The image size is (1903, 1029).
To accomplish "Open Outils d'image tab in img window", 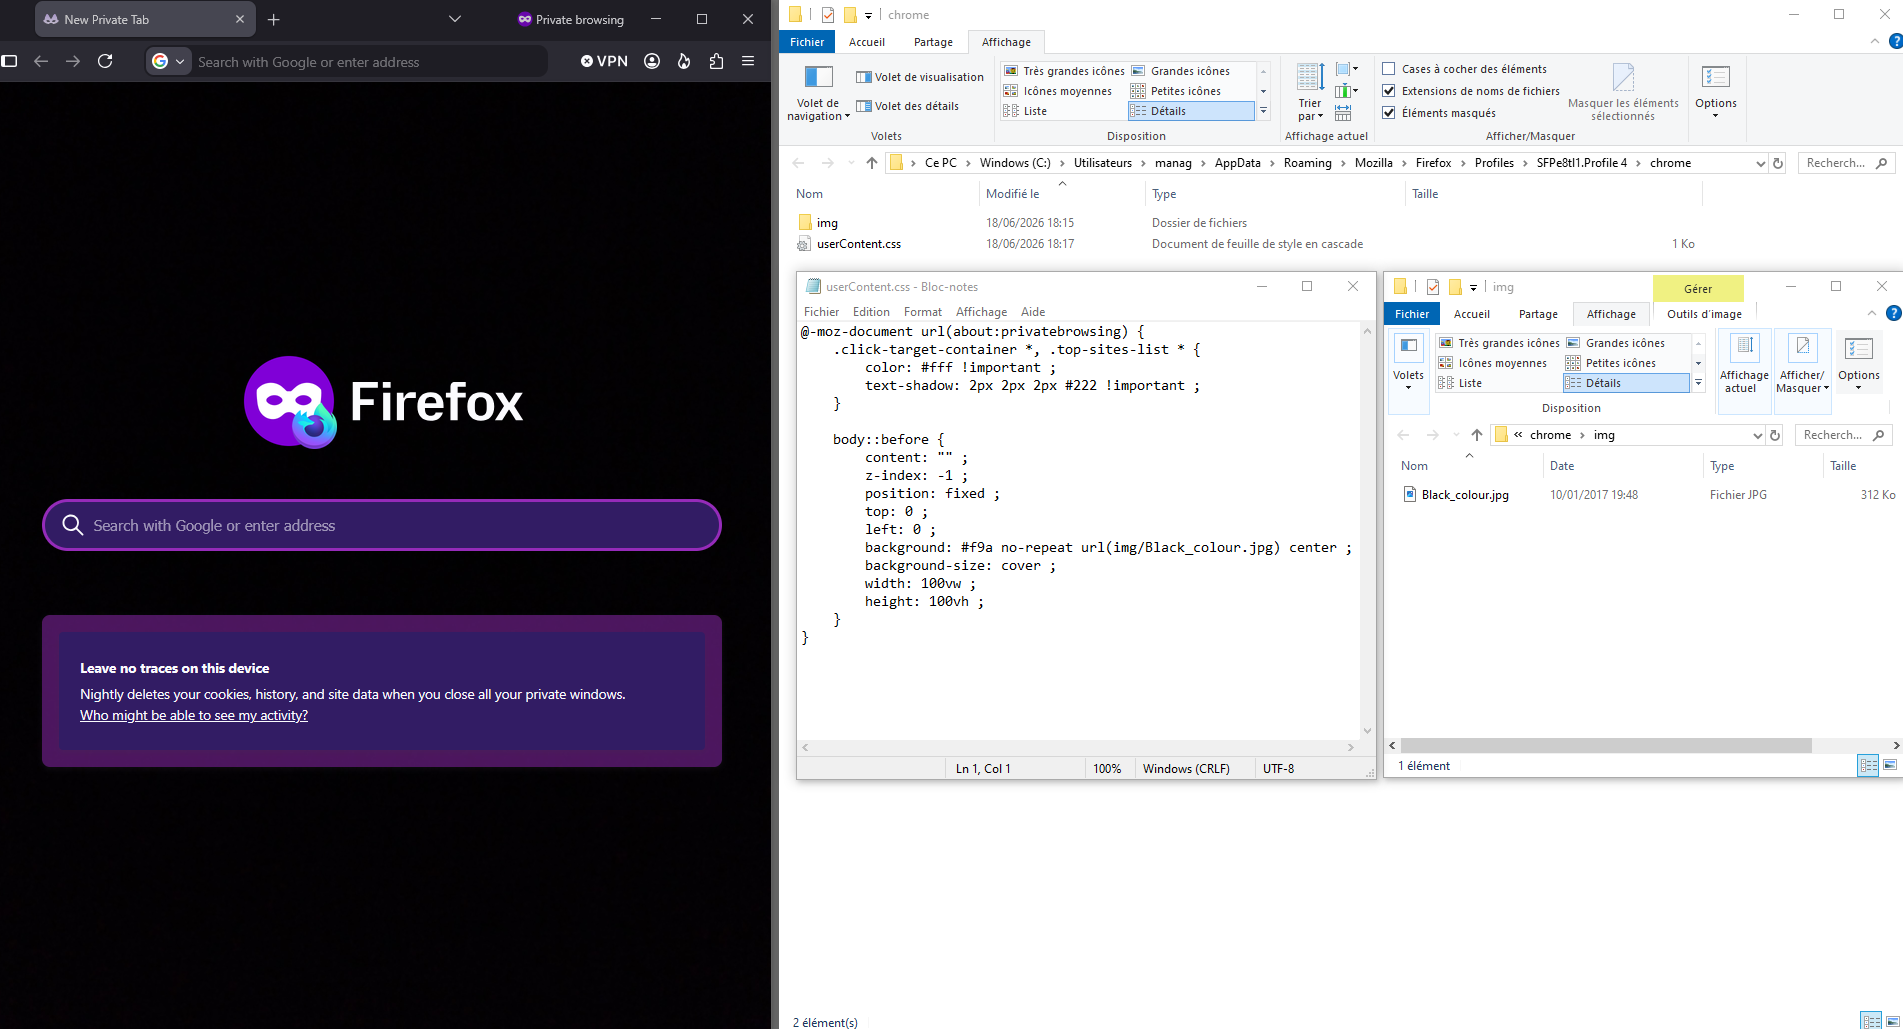I will click(x=1704, y=314).
